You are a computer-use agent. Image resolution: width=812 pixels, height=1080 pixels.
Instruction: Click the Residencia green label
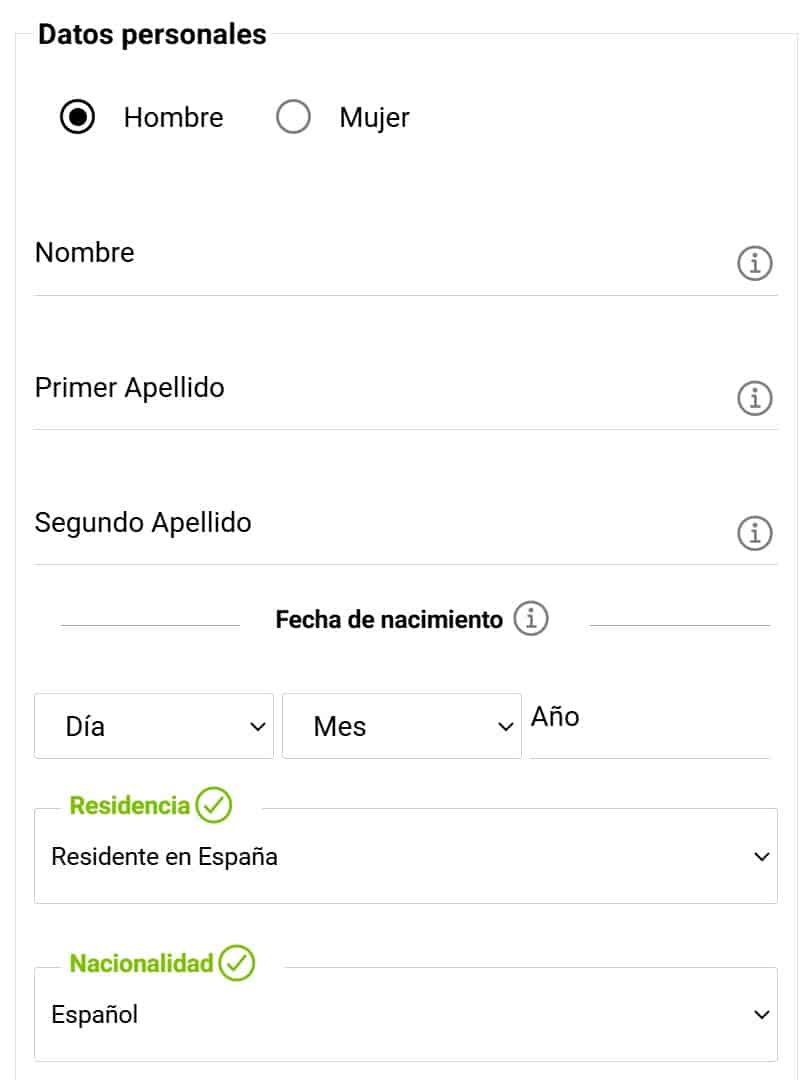tap(129, 806)
